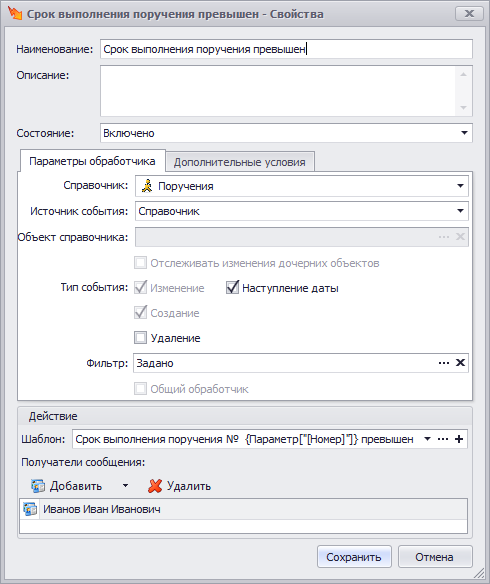The height and width of the screenshot is (584, 490).
Task: Open the Состояние dropdown
Action: point(464,133)
